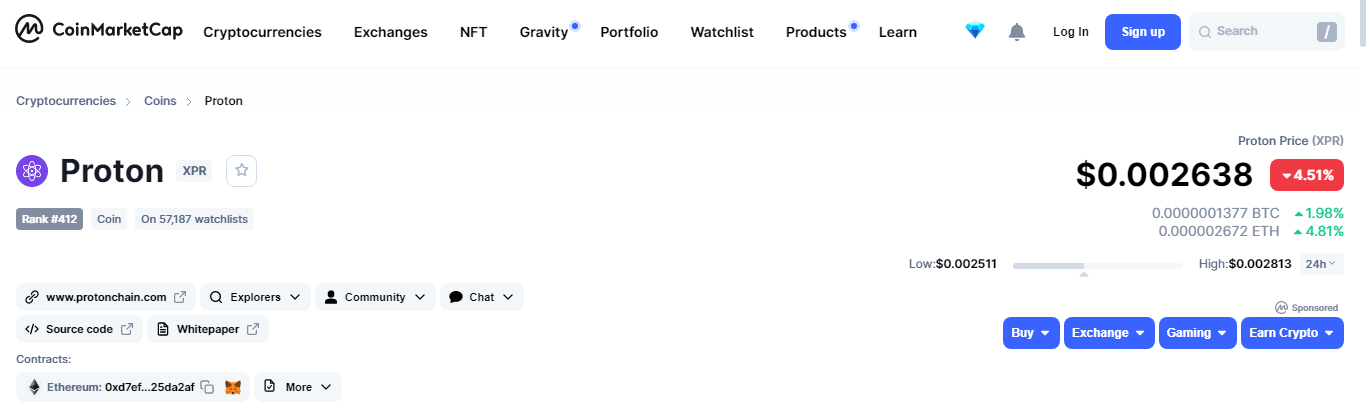Open the NFT menu

(x=473, y=32)
